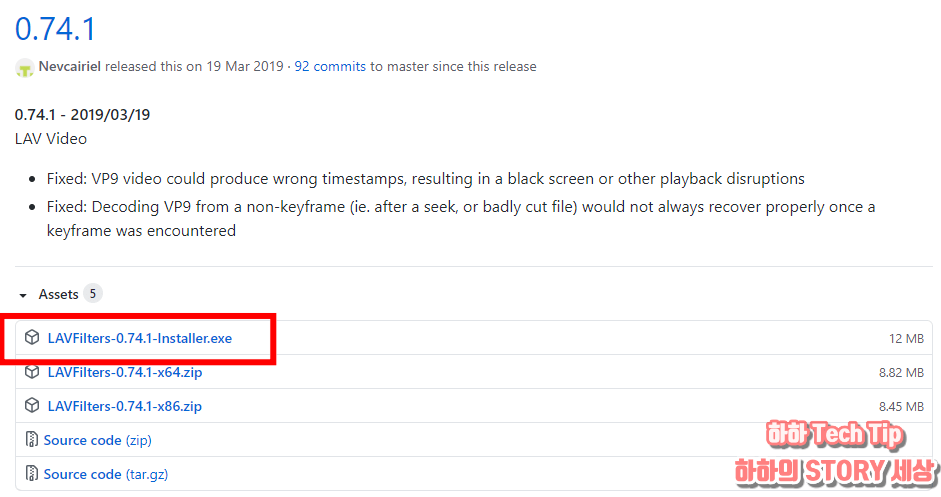Click the 'Assets' label
The height and width of the screenshot is (497, 941).
pos(58,294)
